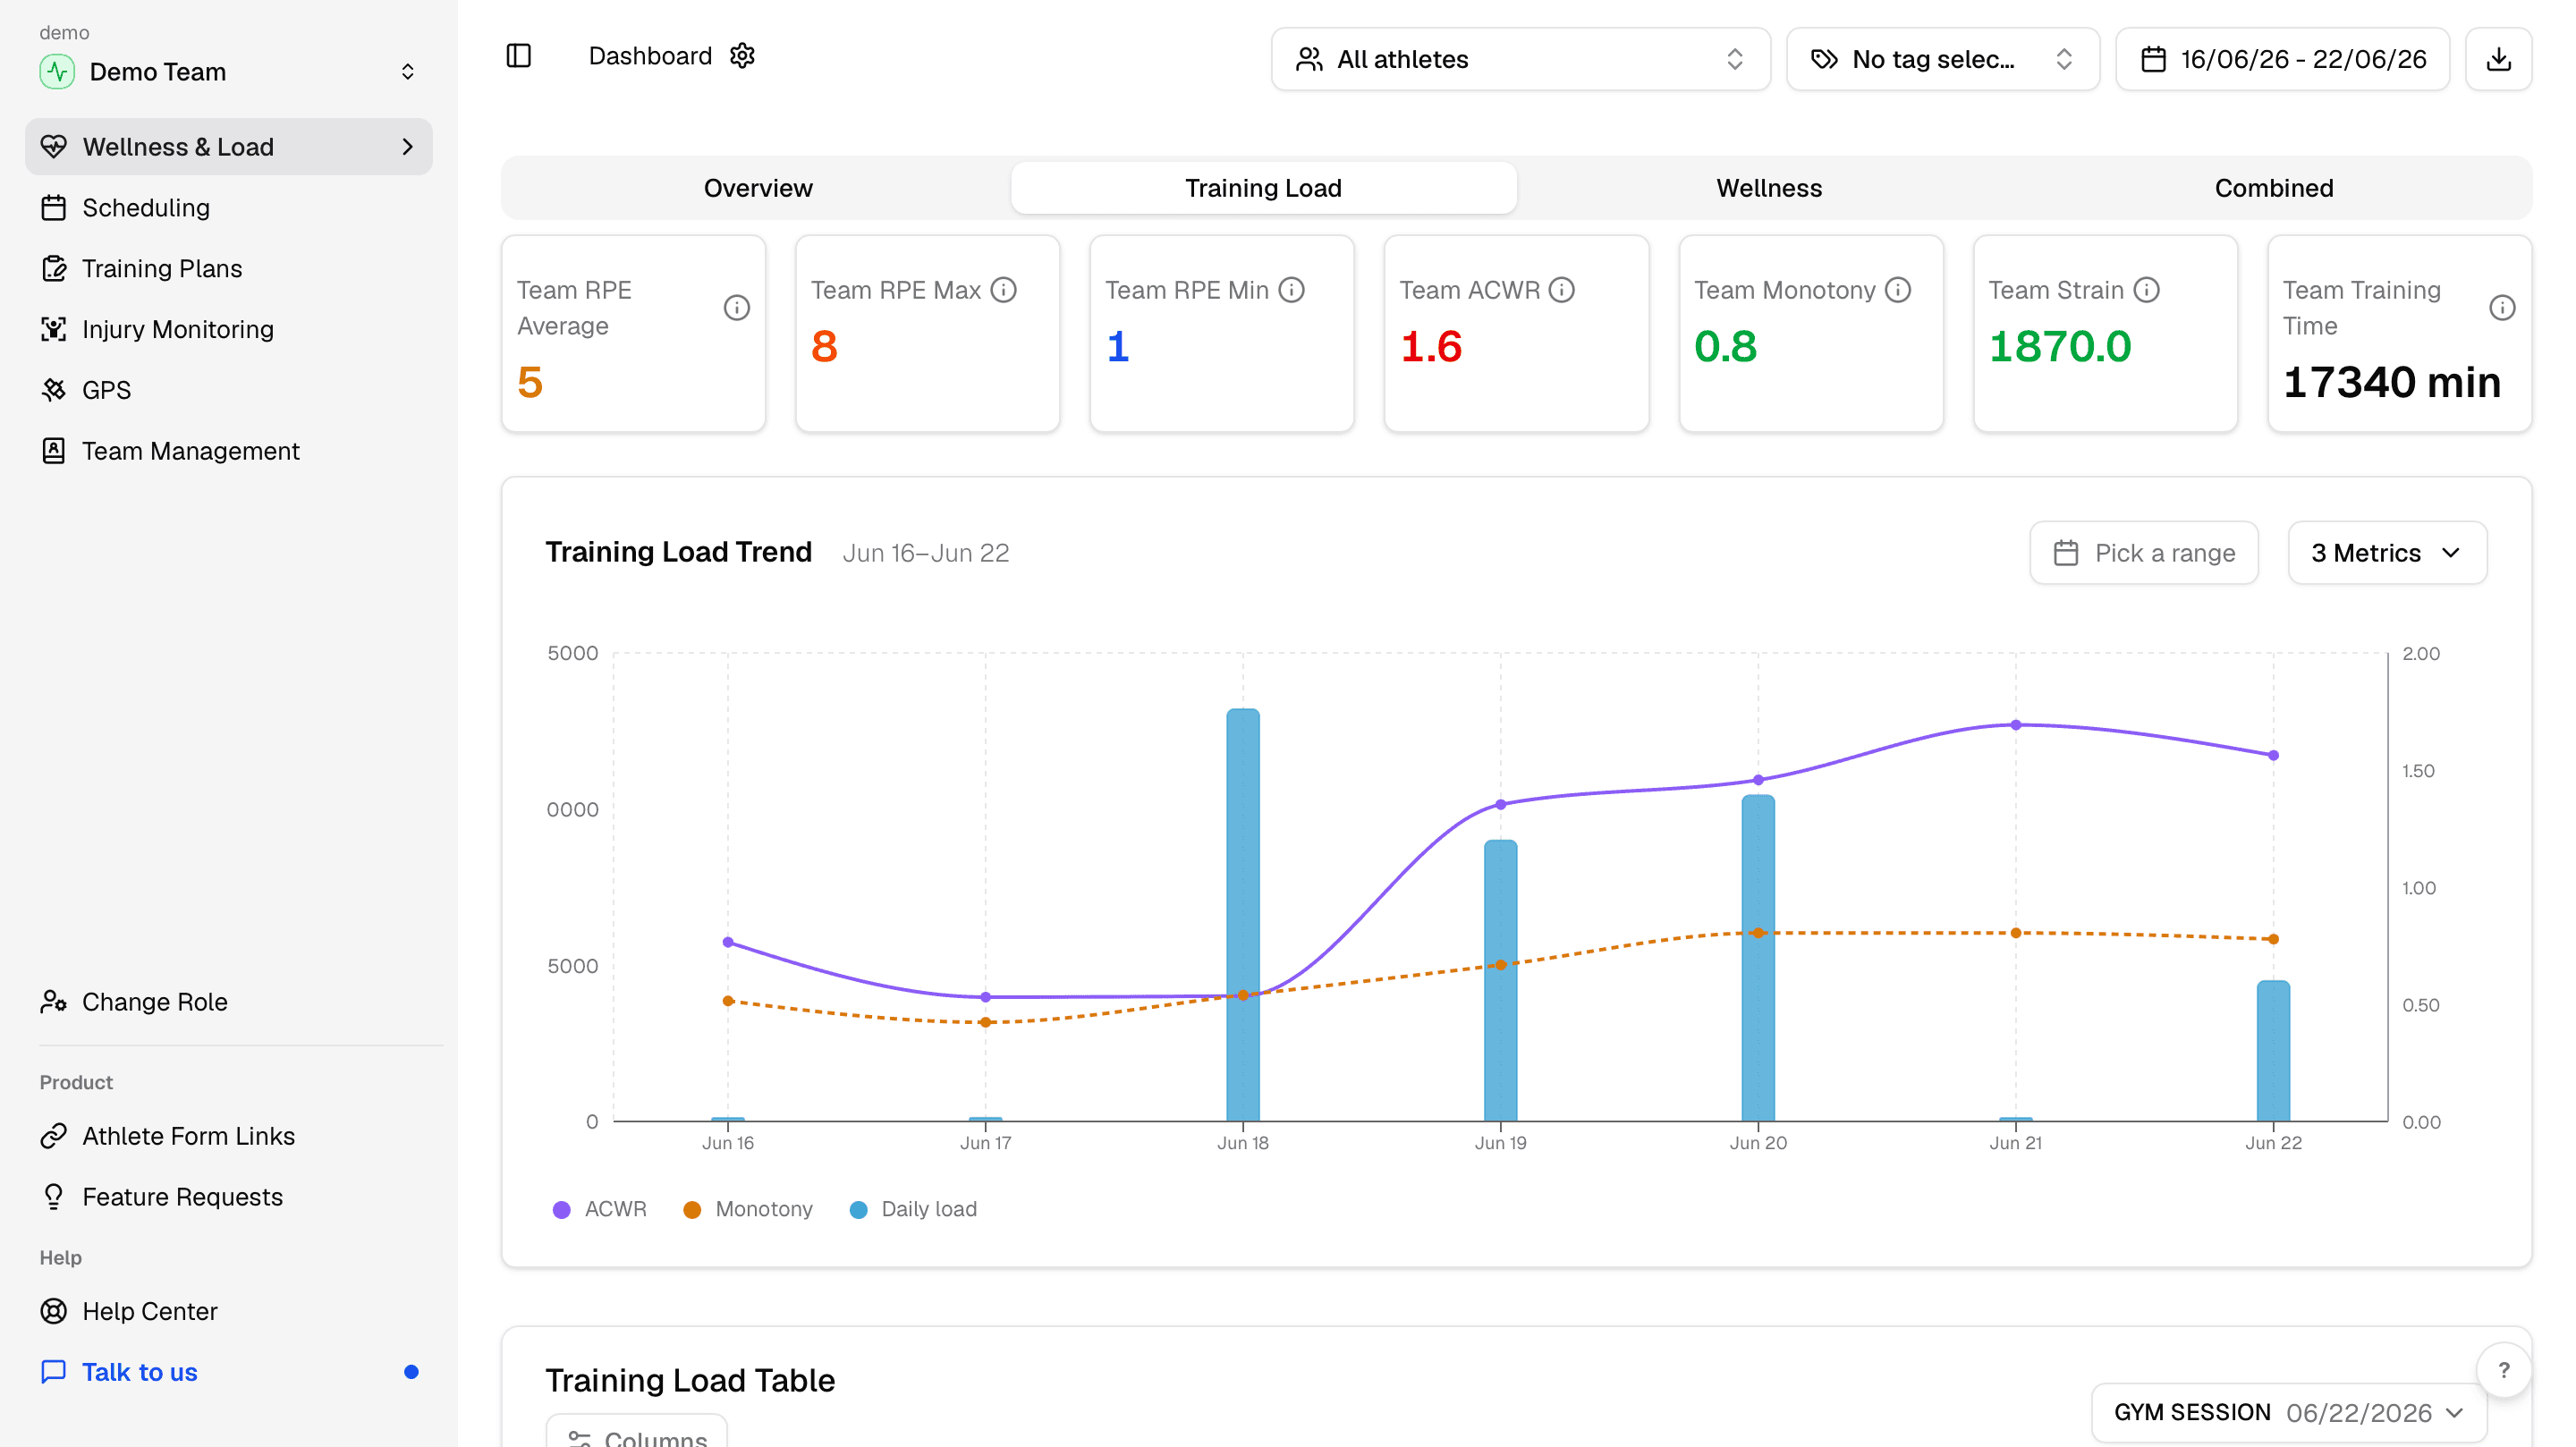This screenshot has width=2576, height=1447.
Task: Show info for Team RPE Max
Action: (1003, 290)
